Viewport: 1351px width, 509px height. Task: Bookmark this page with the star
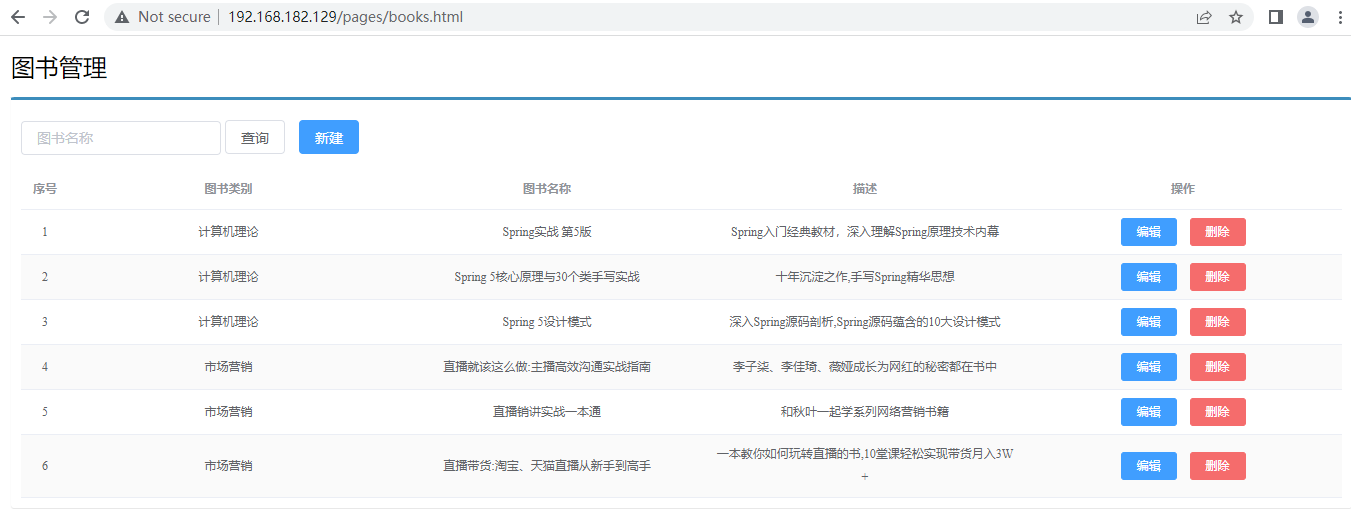pos(1236,17)
